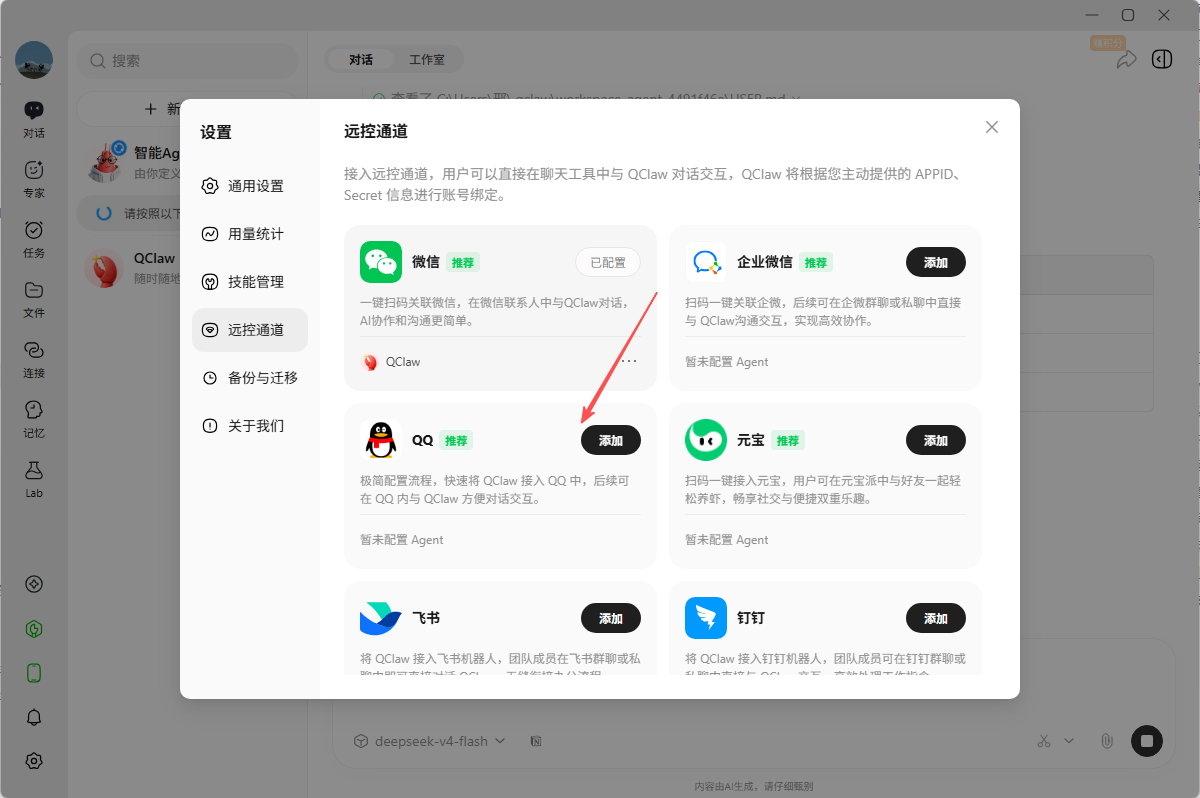The height and width of the screenshot is (798, 1200).
Task: Open 备份与迁移 settings page
Action: pos(249,378)
